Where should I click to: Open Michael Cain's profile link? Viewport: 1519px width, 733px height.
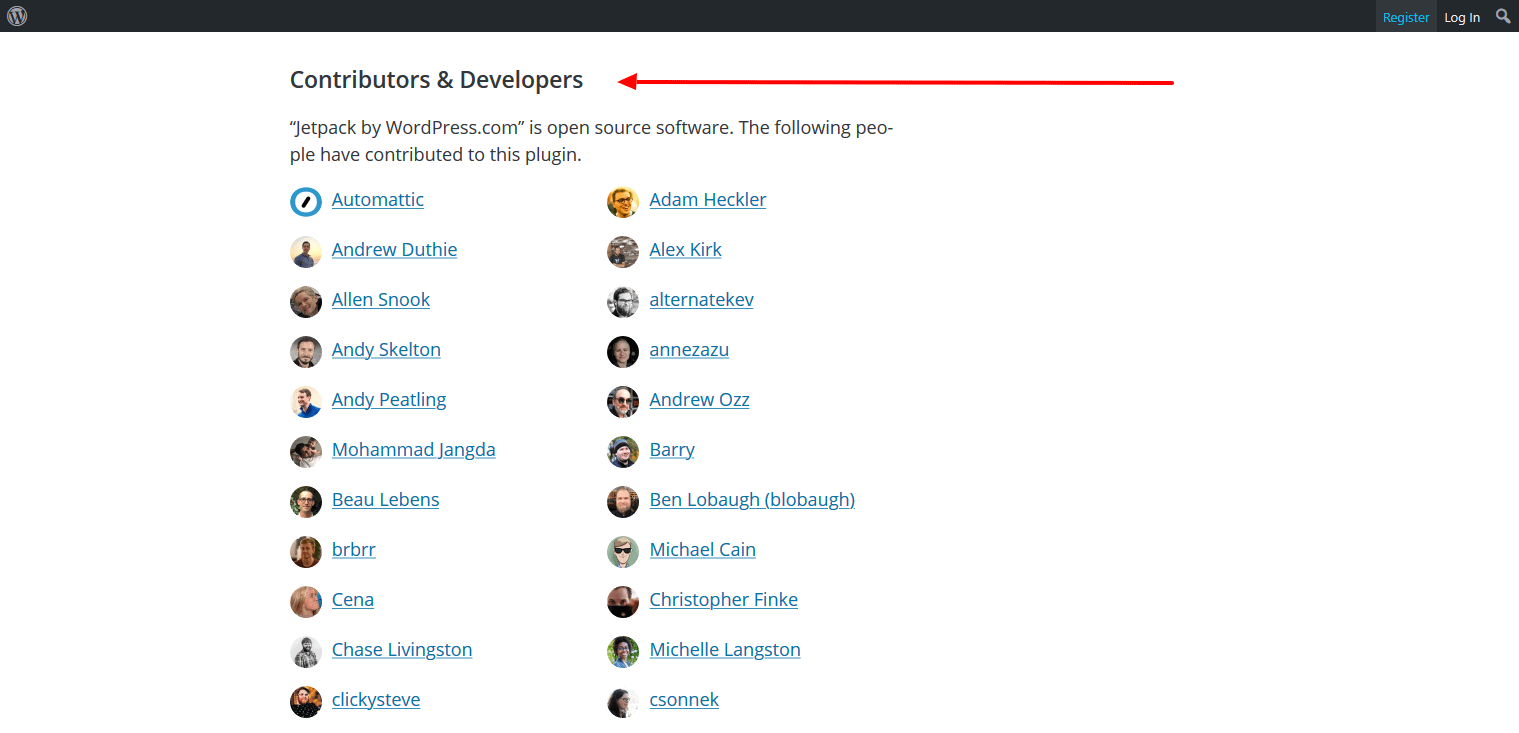pos(703,549)
